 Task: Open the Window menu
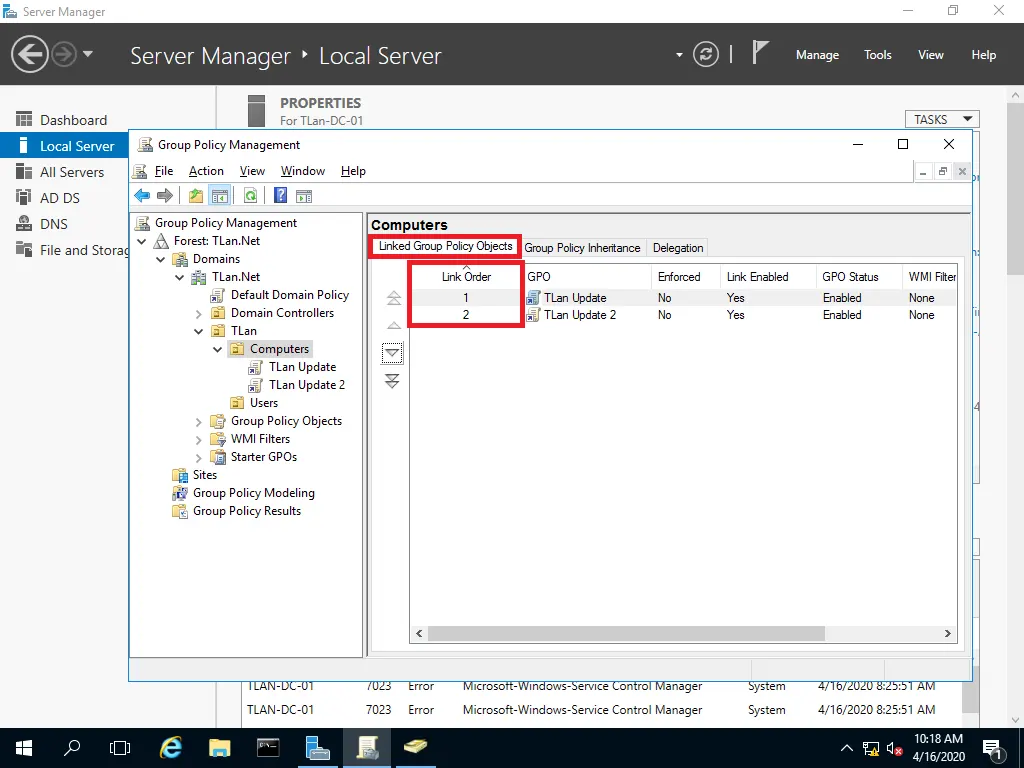[x=303, y=171]
